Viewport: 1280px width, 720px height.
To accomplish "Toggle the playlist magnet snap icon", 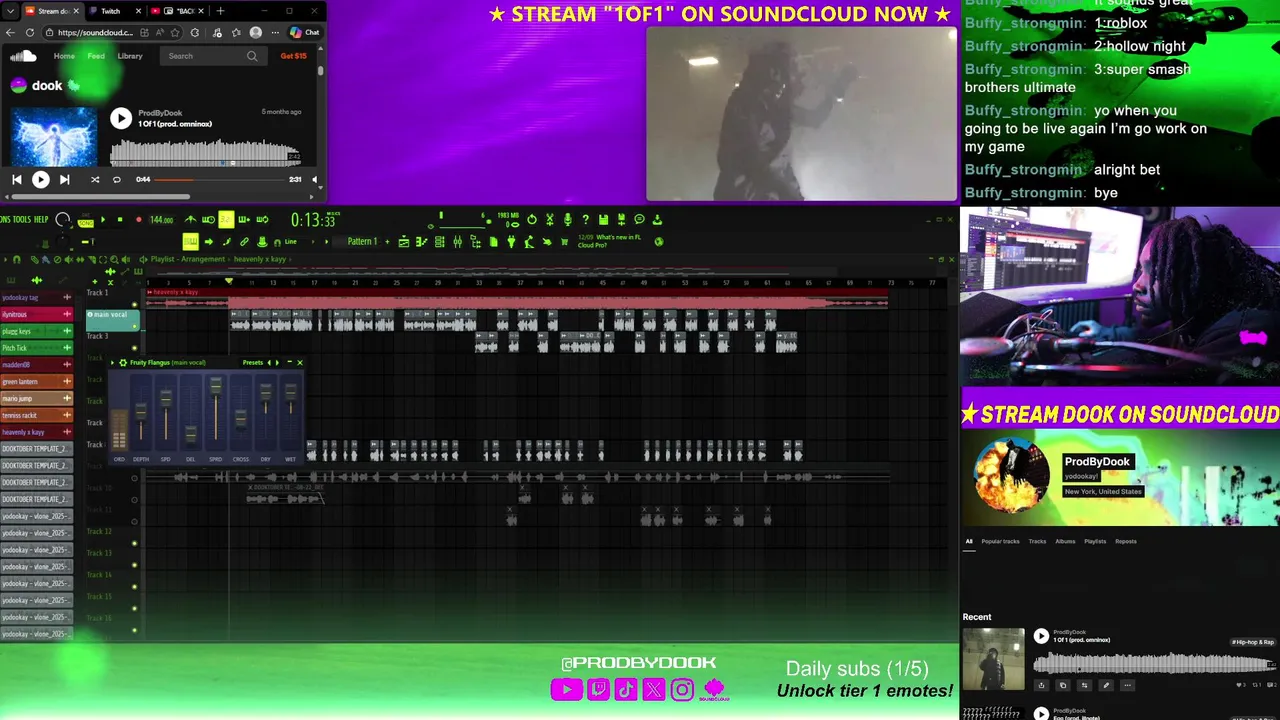I will 17,260.
